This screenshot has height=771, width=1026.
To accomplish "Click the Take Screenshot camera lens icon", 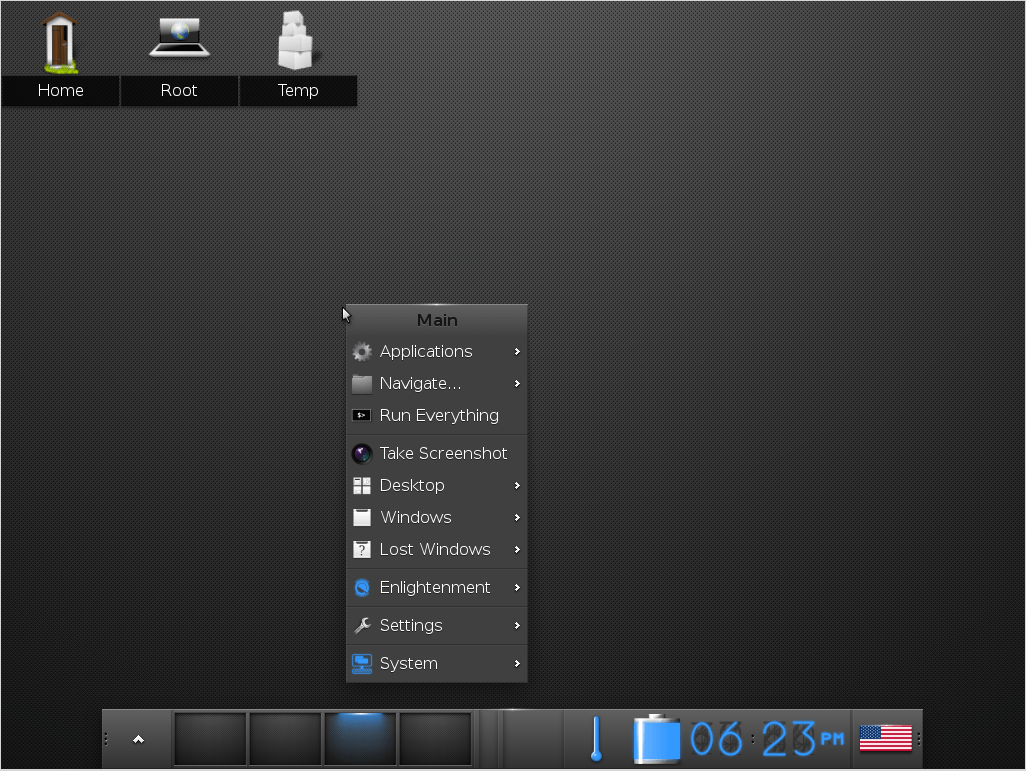I will 362,453.
